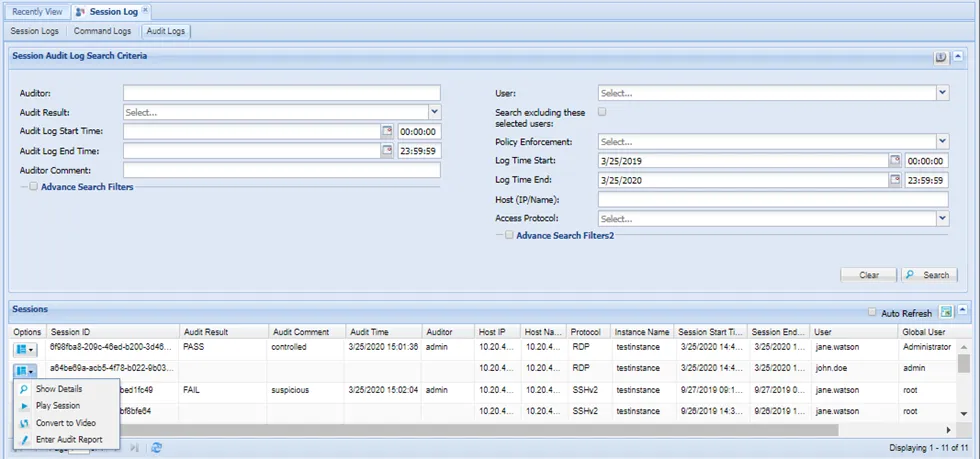The image size is (980, 459).
Task: Click the Log Time Start date field
Action: (744, 161)
